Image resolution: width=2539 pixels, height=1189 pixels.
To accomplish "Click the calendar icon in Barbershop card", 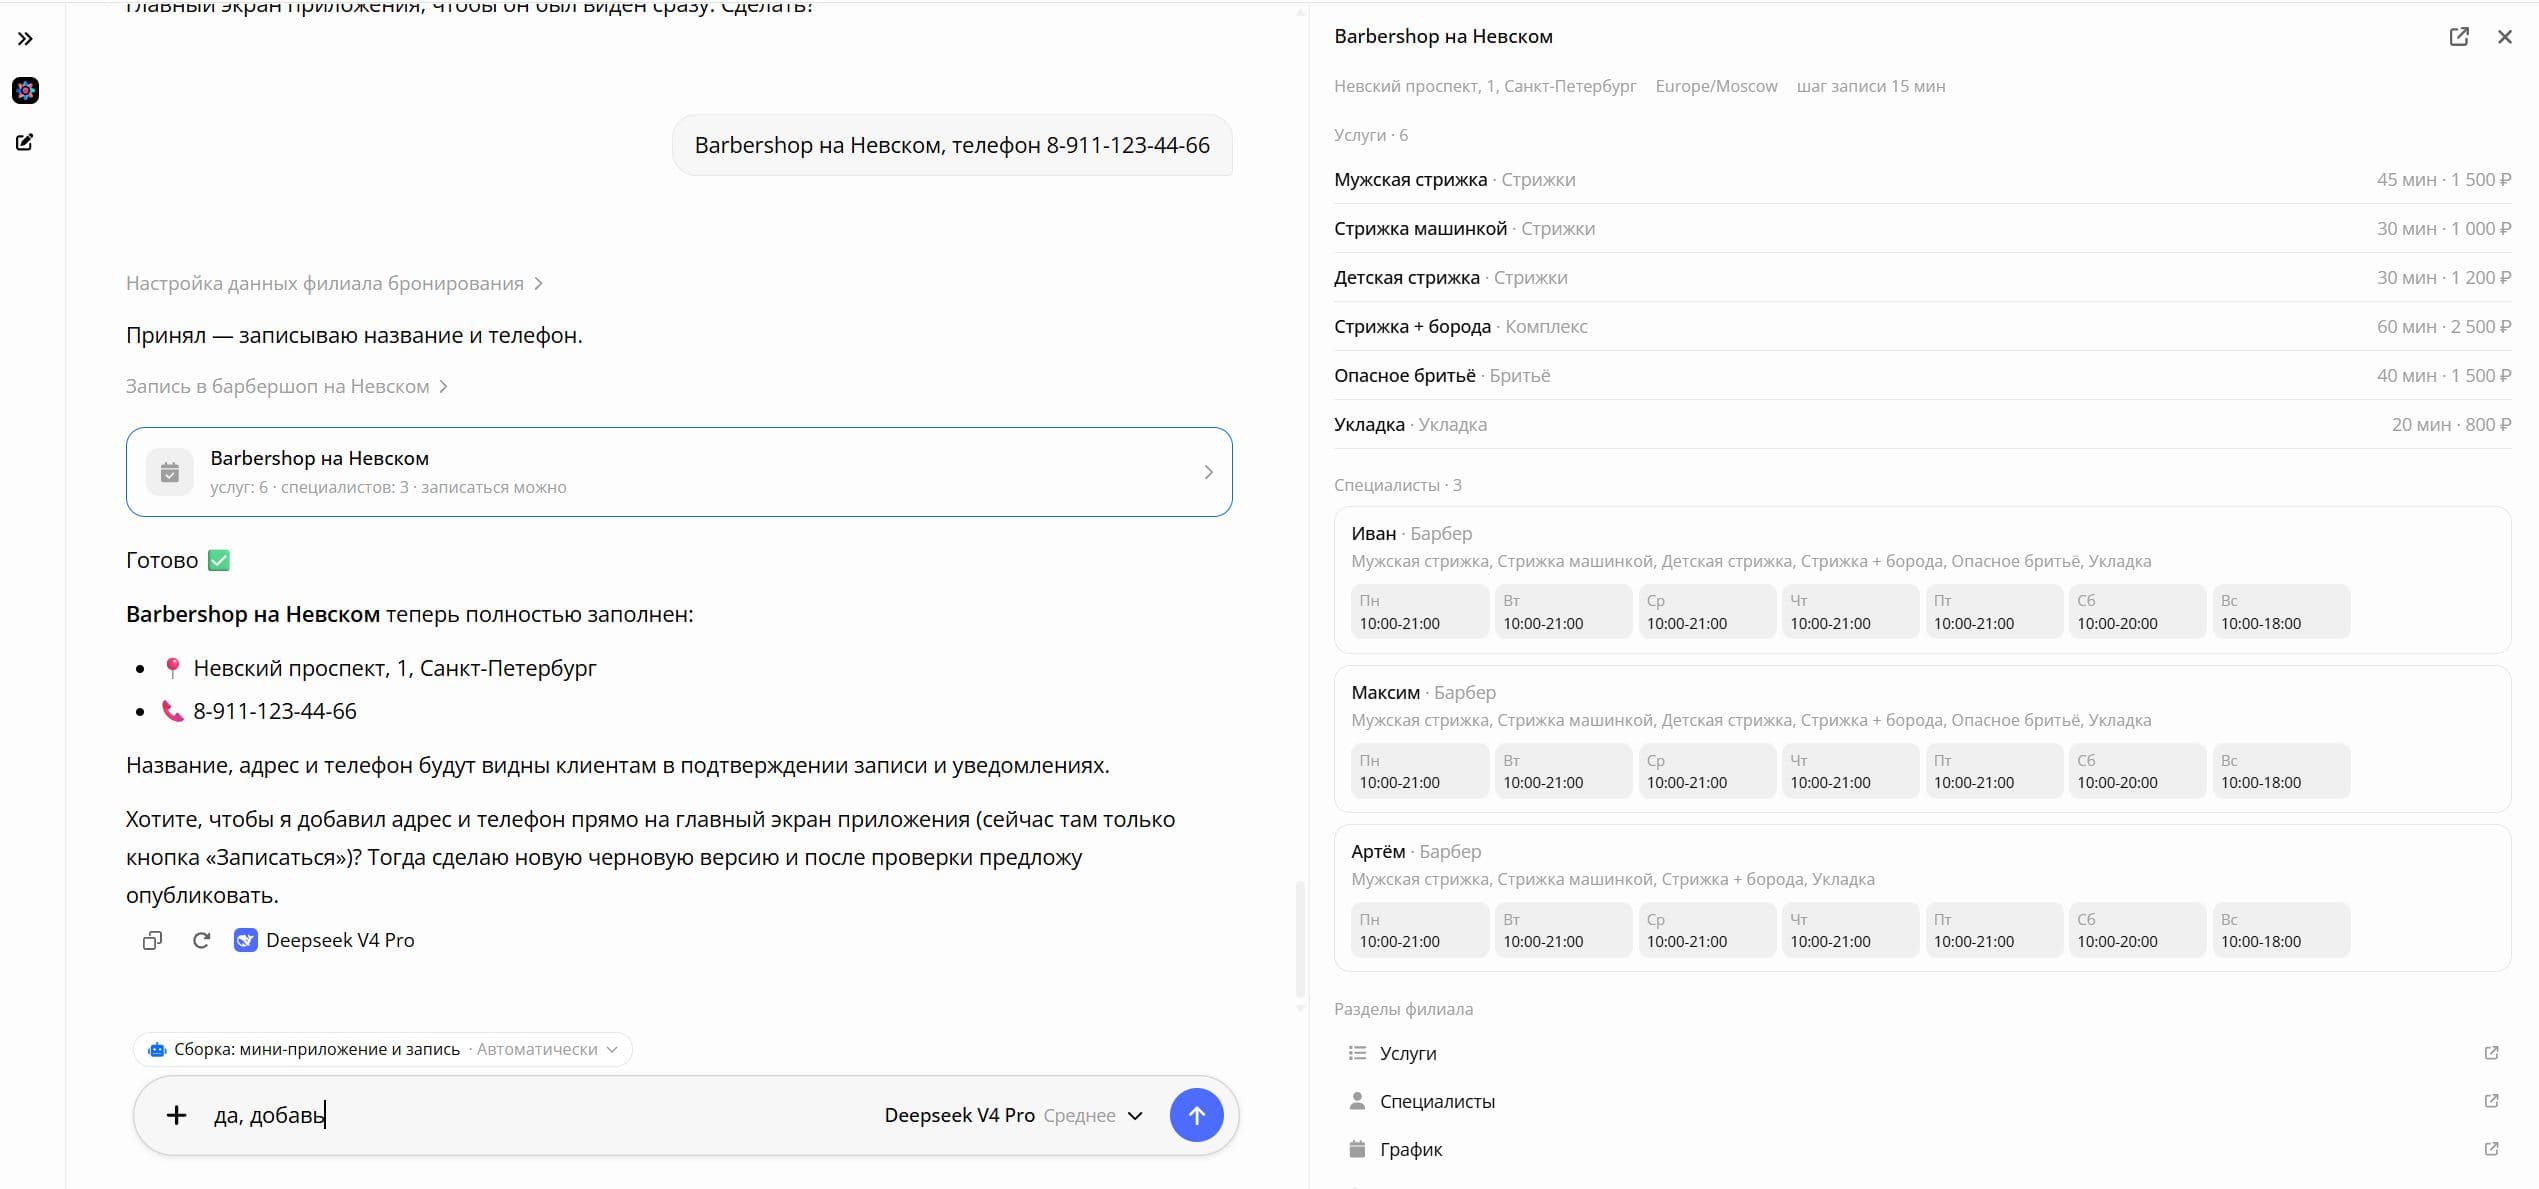I will pyautogui.click(x=170, y=472).
